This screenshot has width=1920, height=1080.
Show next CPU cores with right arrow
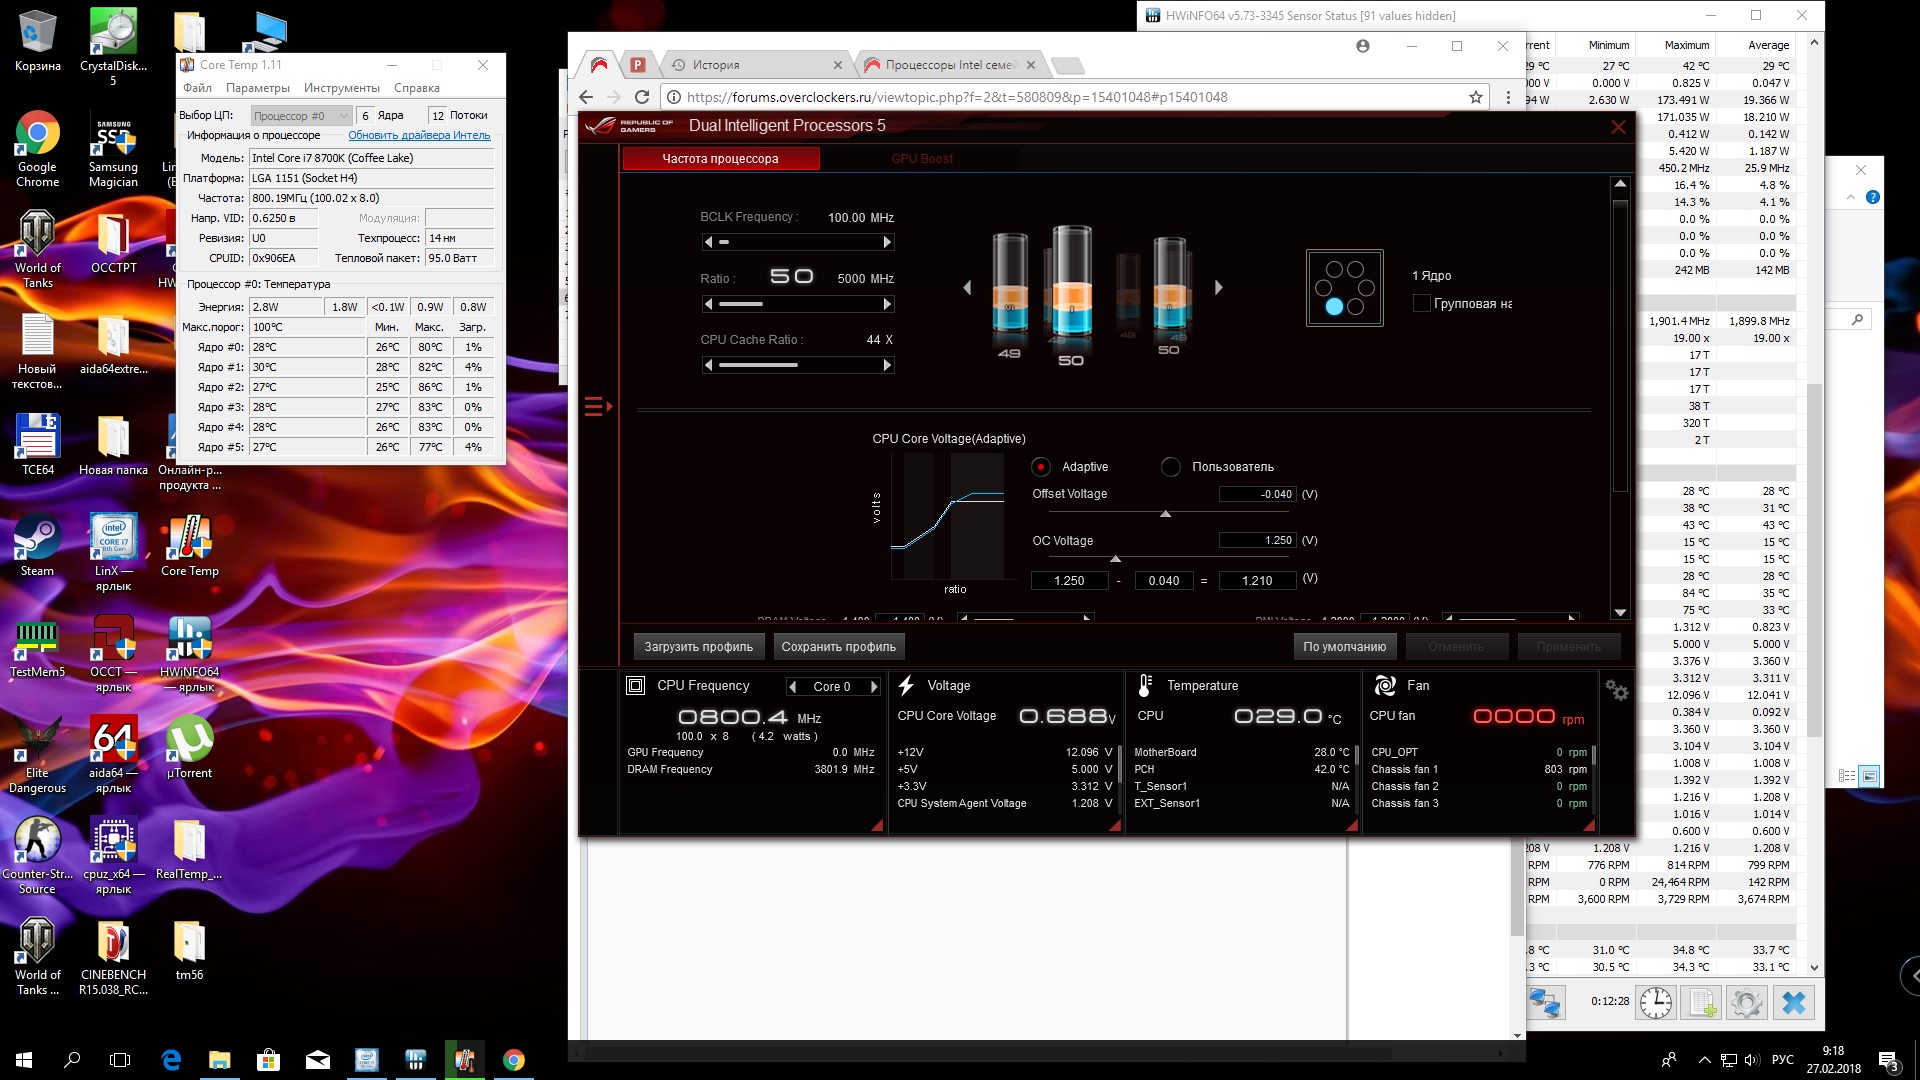tap(1218, 288)
